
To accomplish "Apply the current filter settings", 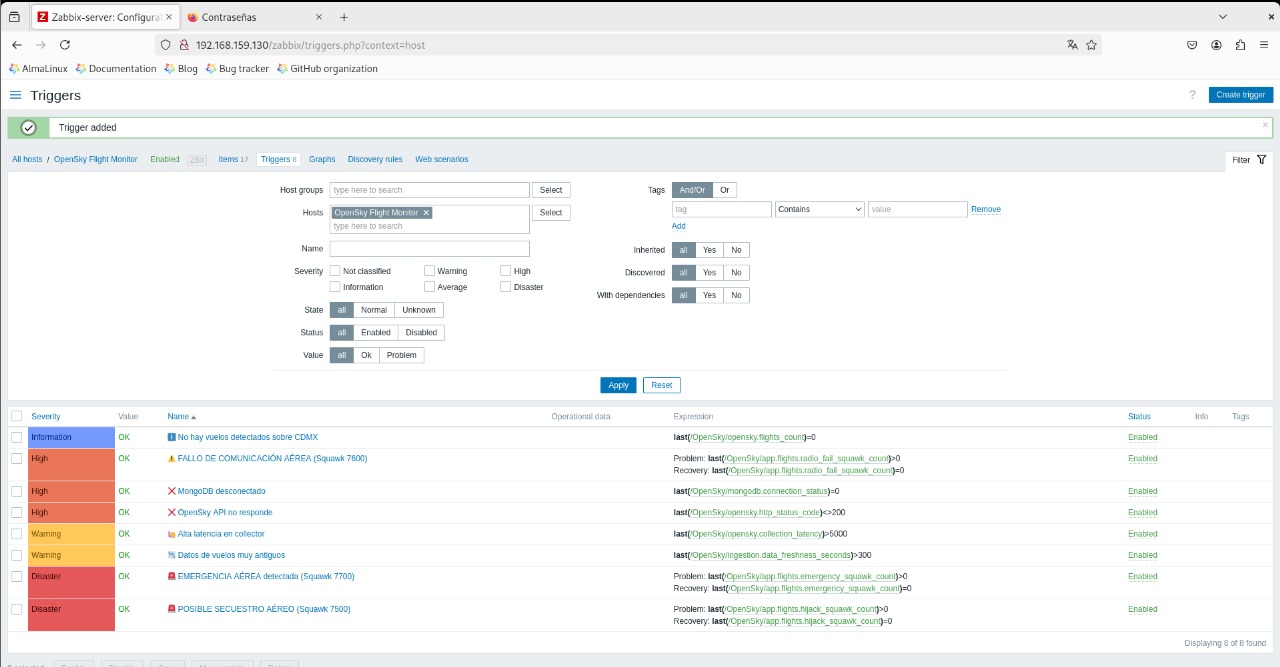I will [618, 385].
